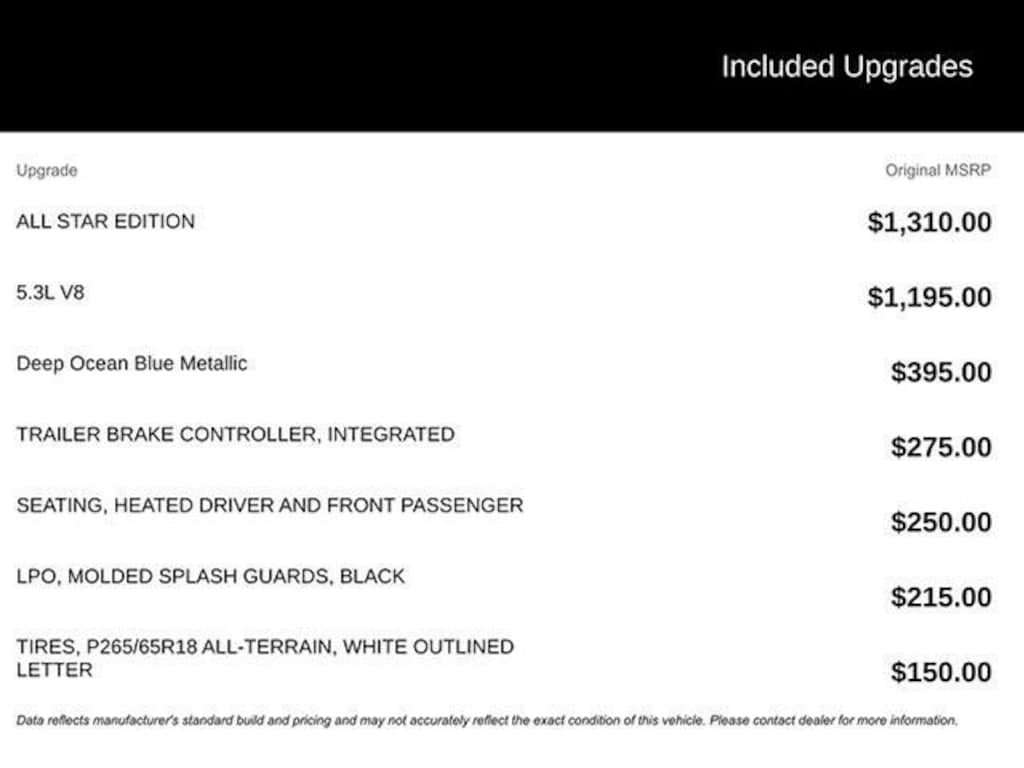This screenshot has height=768, width=1024.
Task: Select LPO, Molded Splash Guards, Black item
Action: tap(210, 576)
